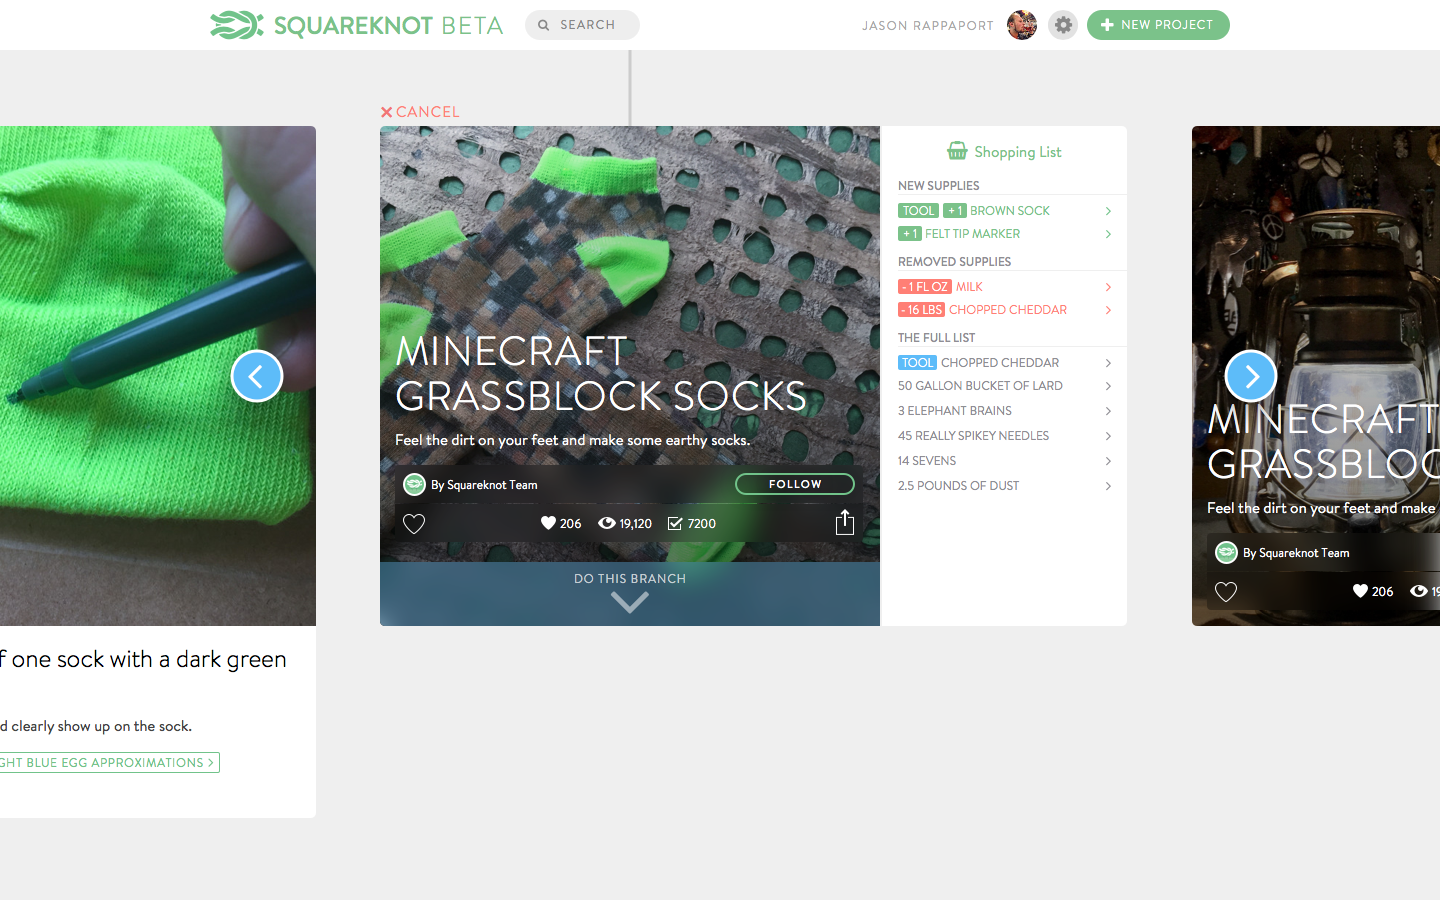Click the green TOOL tag on Brown Sock
The image size is (1440, 900).
(x=918, y=211)
